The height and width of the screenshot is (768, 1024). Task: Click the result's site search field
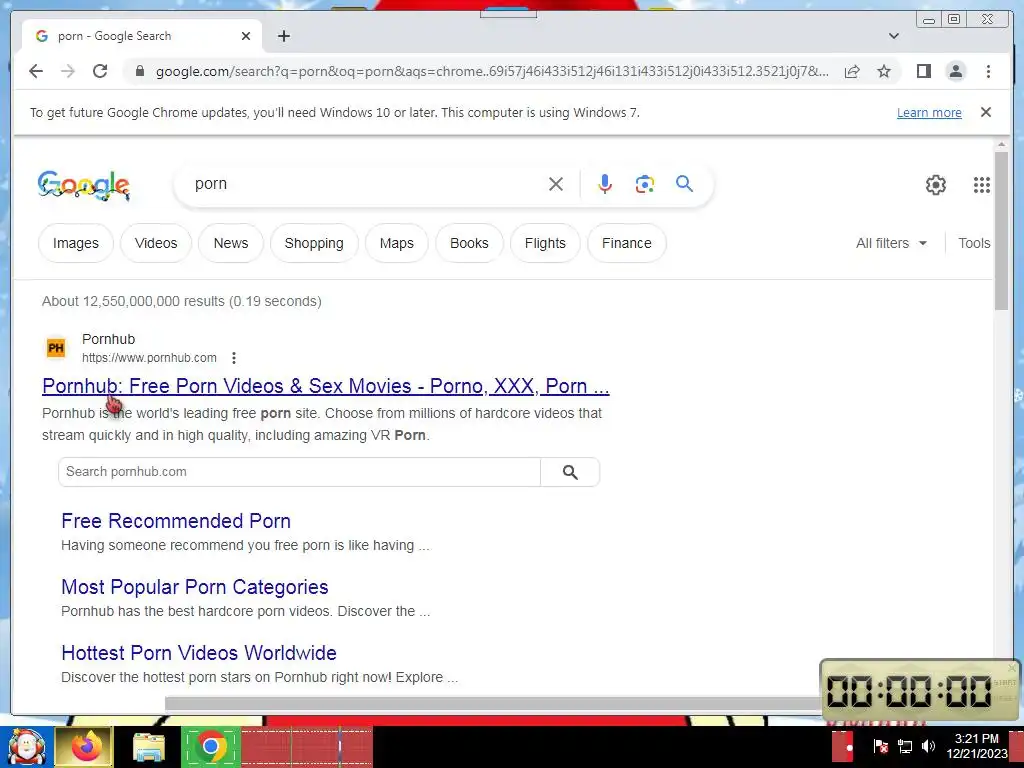[299, 472]
